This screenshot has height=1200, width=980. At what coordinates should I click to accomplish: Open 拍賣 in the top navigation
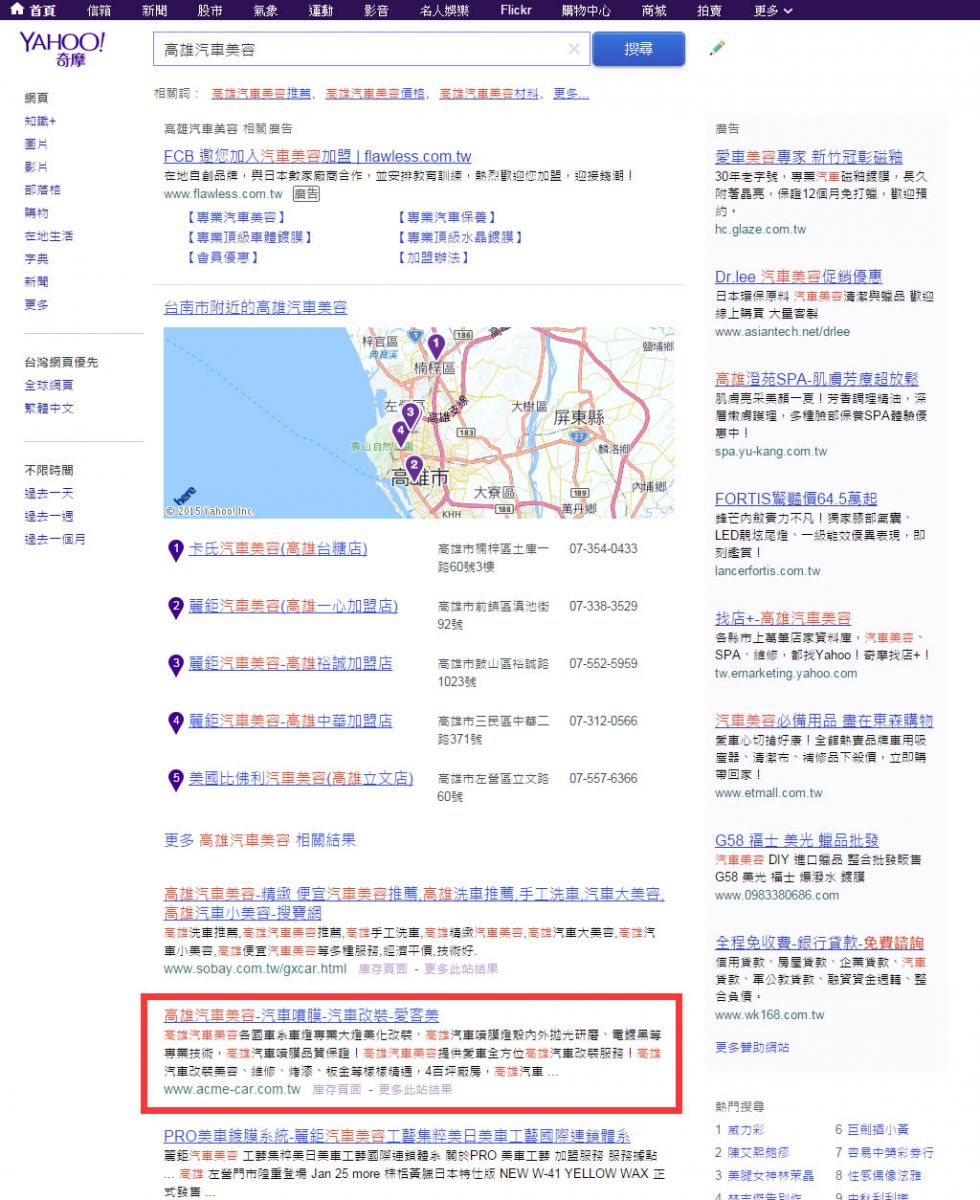(x=709, y=10)
